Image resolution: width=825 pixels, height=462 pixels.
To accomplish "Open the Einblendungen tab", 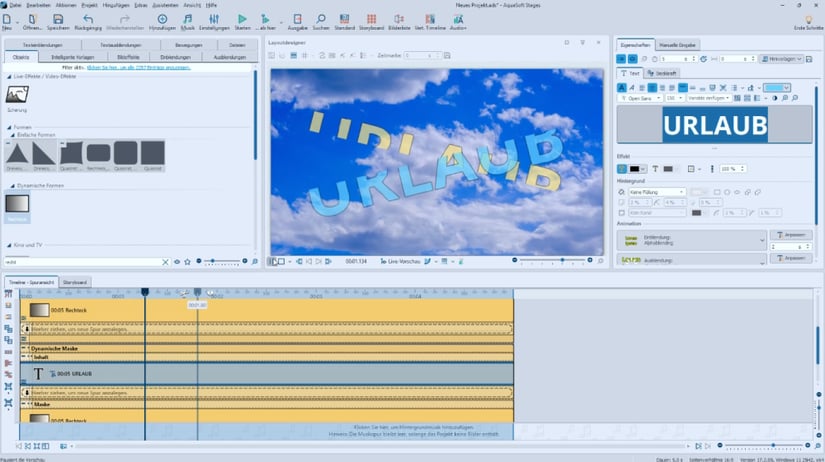I will point(175,57).
